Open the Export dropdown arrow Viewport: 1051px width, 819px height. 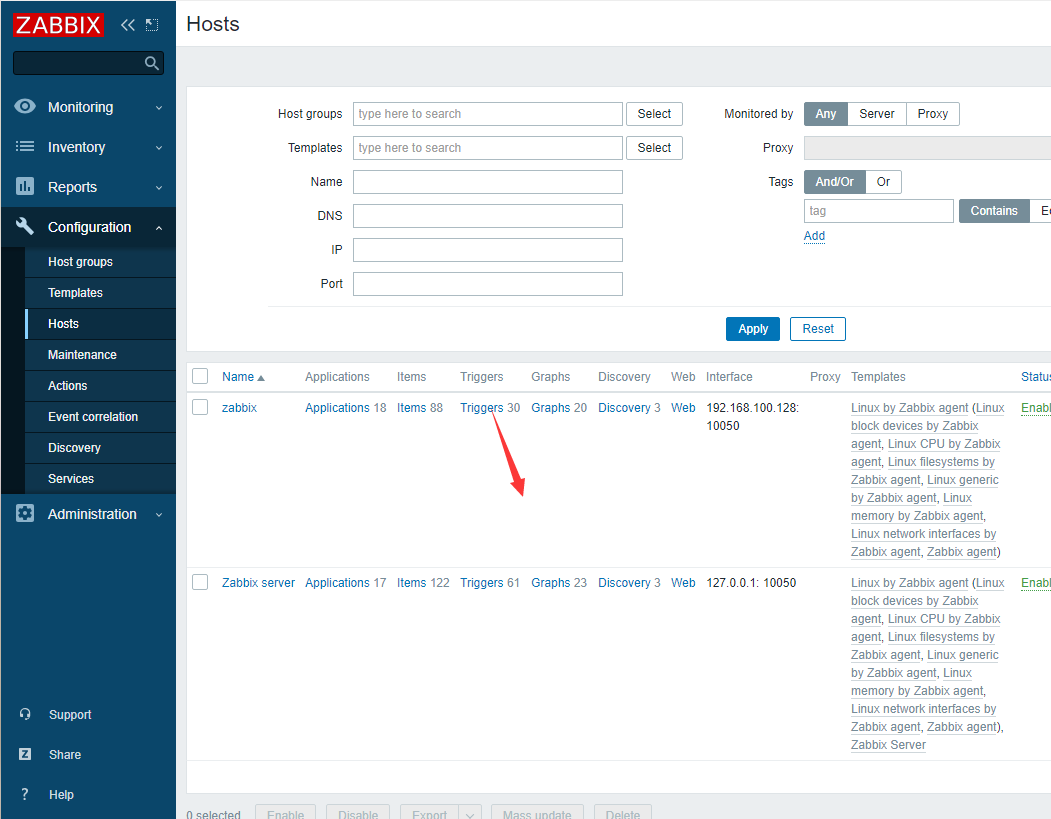pyautogui.click(x=470, y=814)
